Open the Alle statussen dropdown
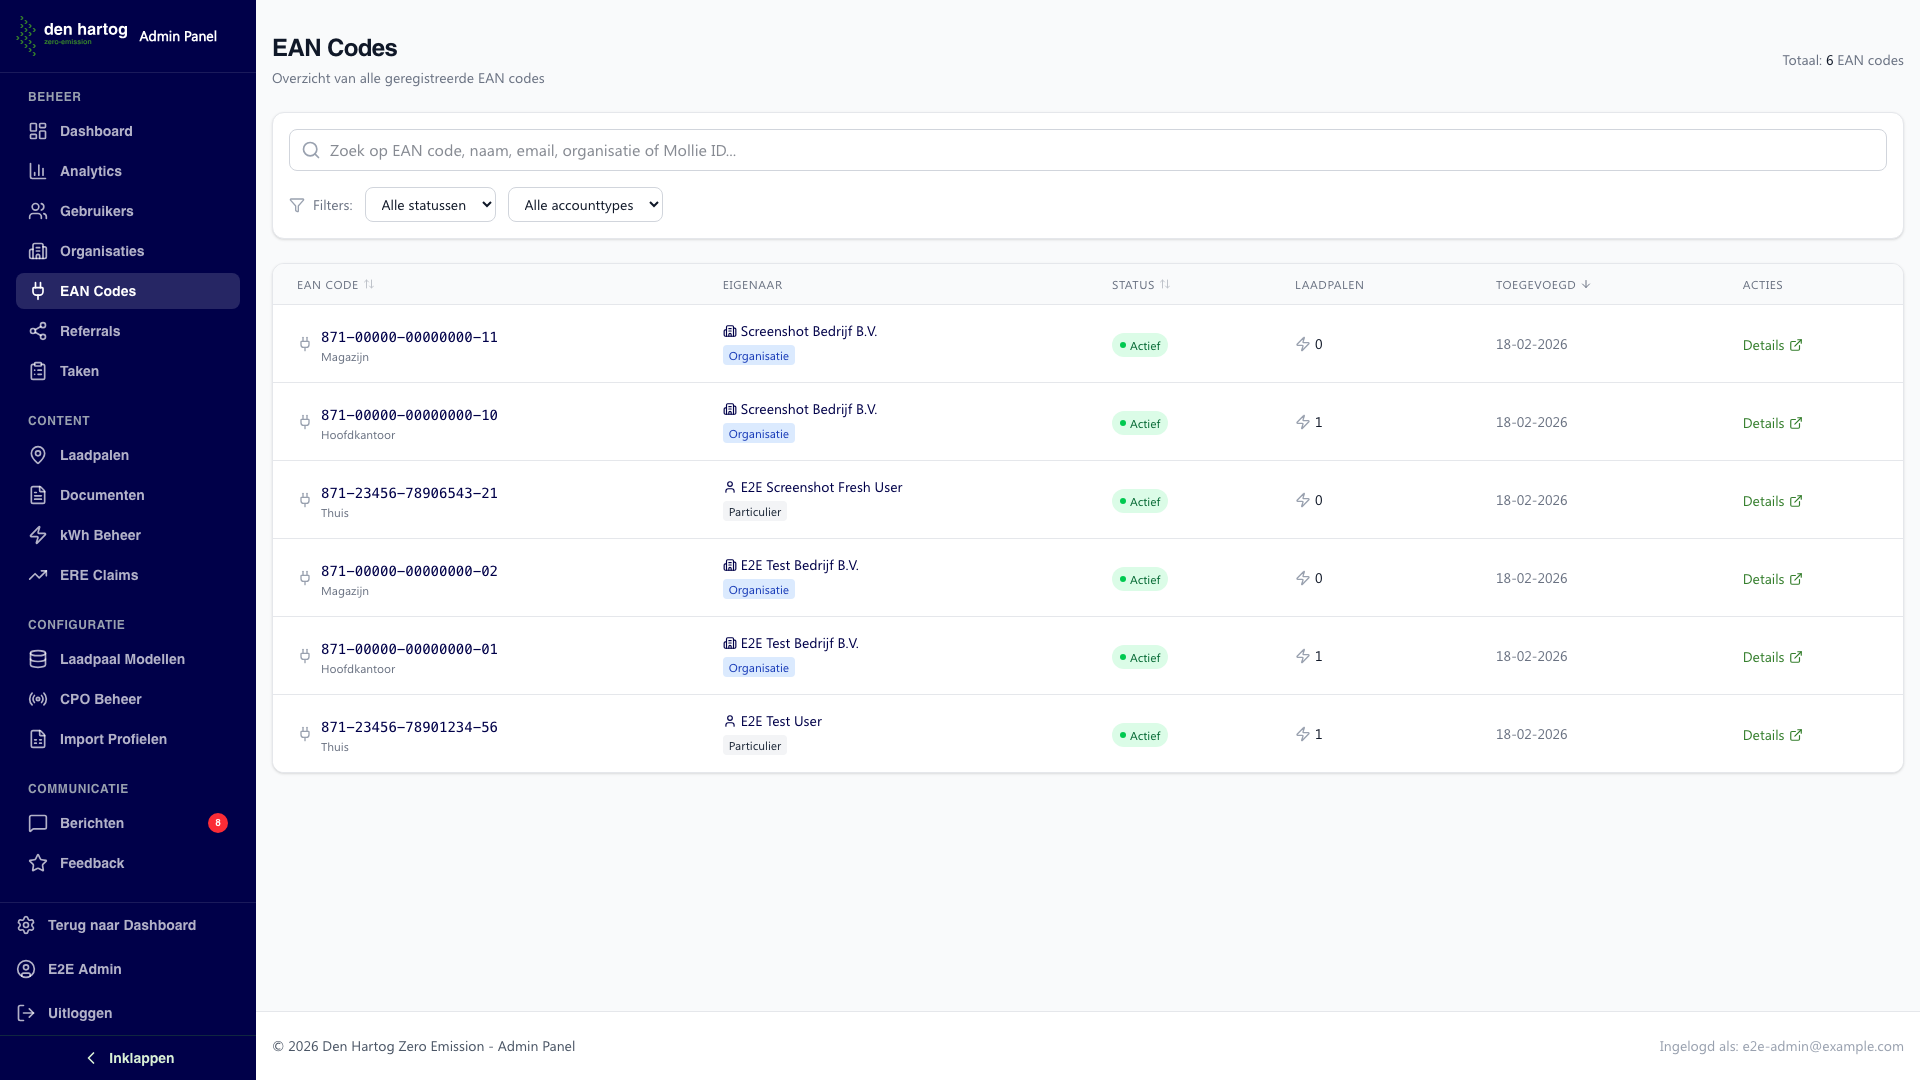 430,205
